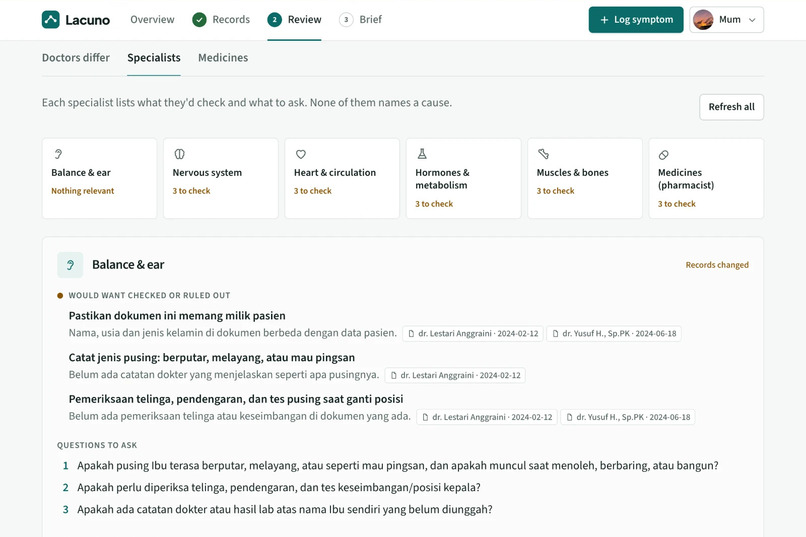Click the ear icon in Balance & ear section header
The height and width of the screenshot is (537, 806).
click(x=70, y=265)
